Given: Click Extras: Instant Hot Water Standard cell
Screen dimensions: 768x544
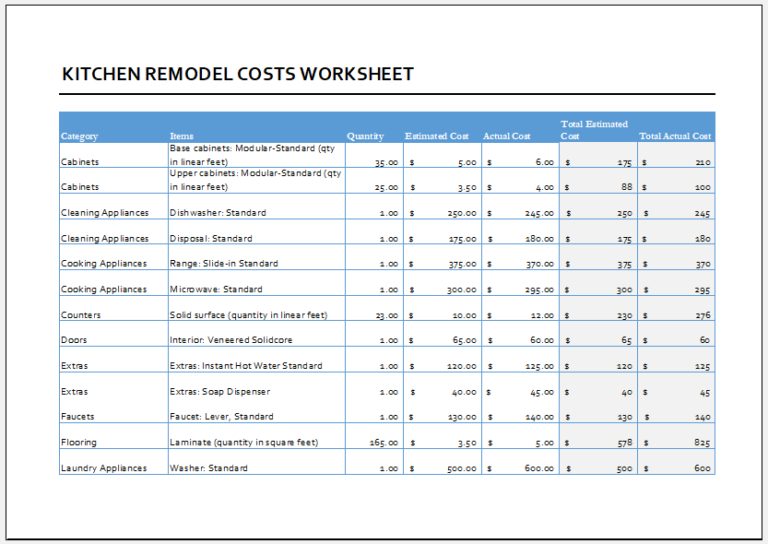Looking at the screenshot, I should pos(257,360).
